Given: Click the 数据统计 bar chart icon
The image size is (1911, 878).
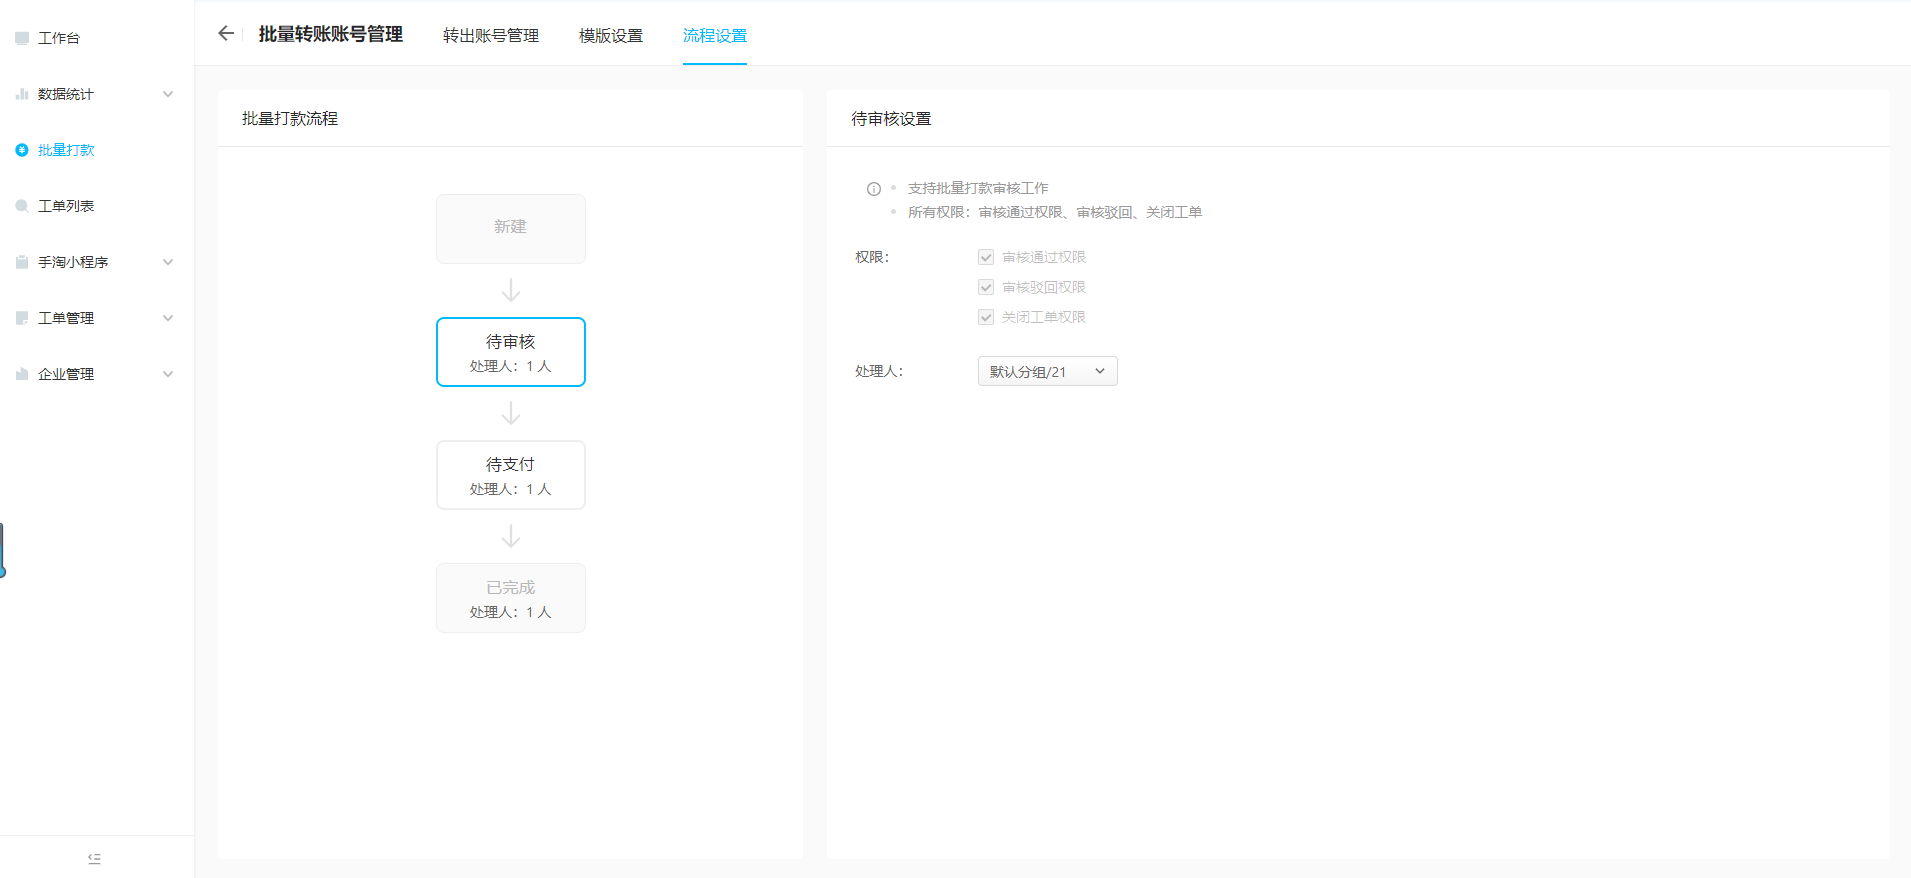Looking at the screenshot, I should (x=22, y=94).
